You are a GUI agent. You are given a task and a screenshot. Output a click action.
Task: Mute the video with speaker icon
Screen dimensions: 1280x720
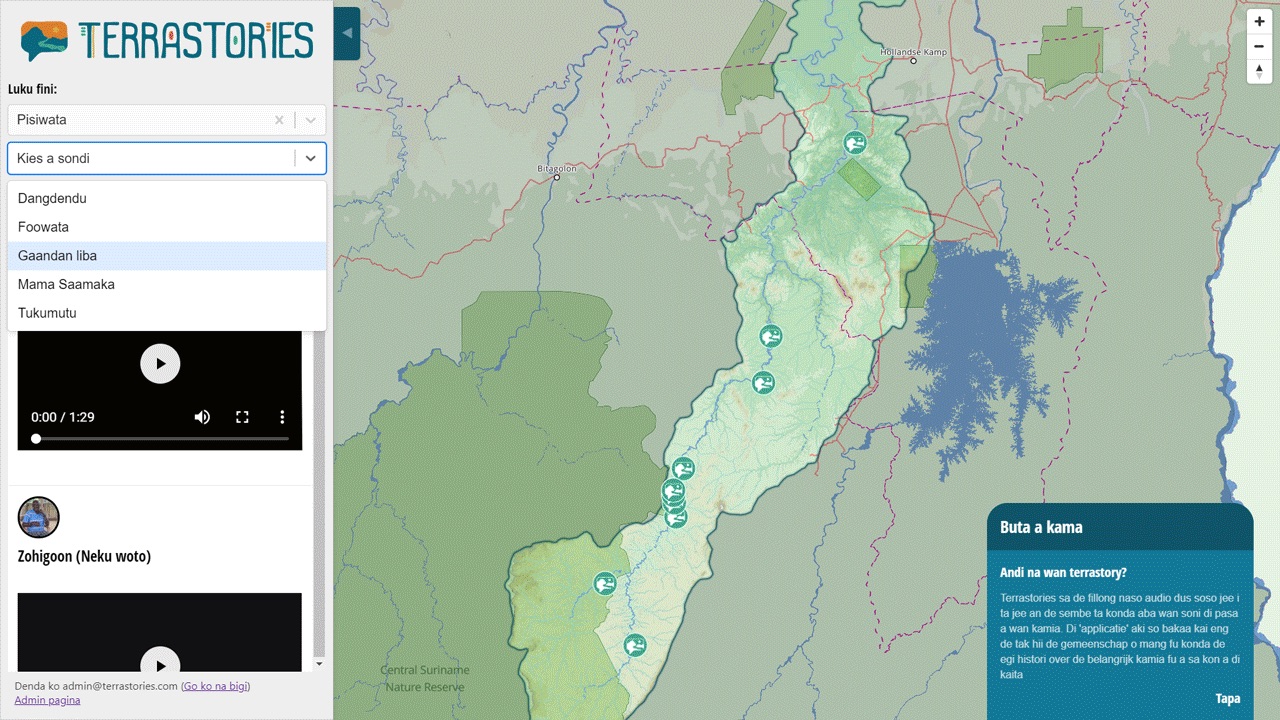202,417
